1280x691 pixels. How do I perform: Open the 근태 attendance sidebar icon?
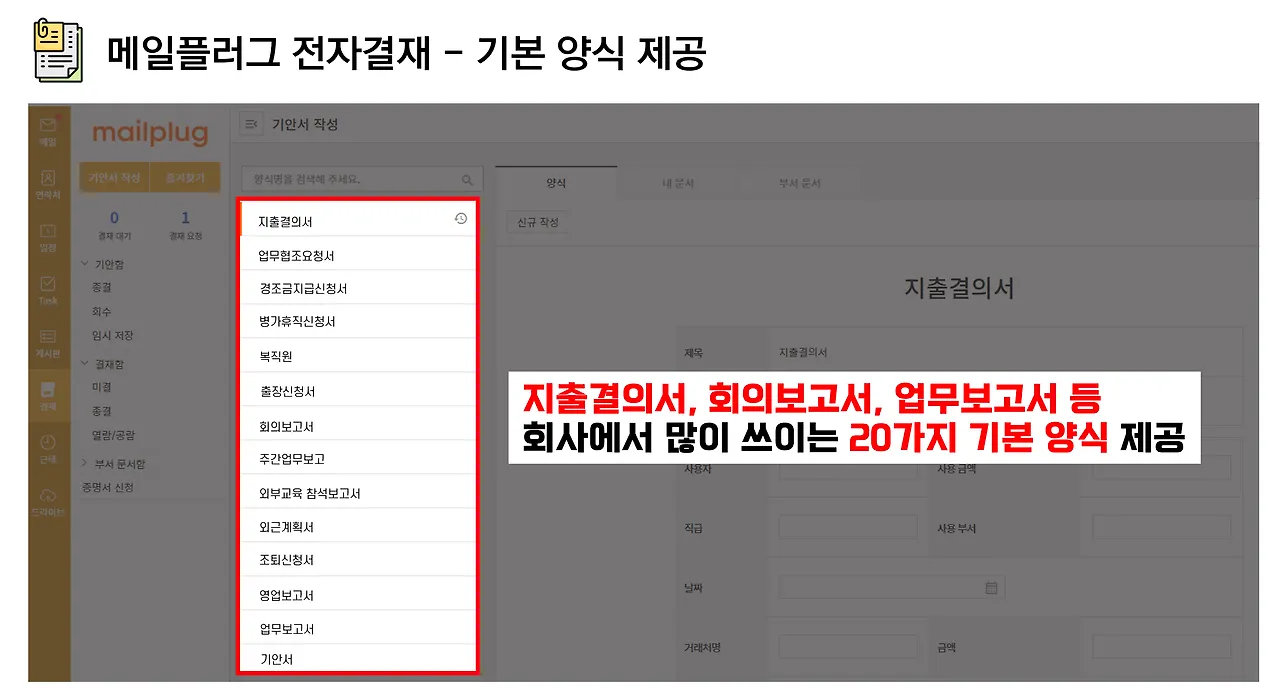[x=47, y=450]
